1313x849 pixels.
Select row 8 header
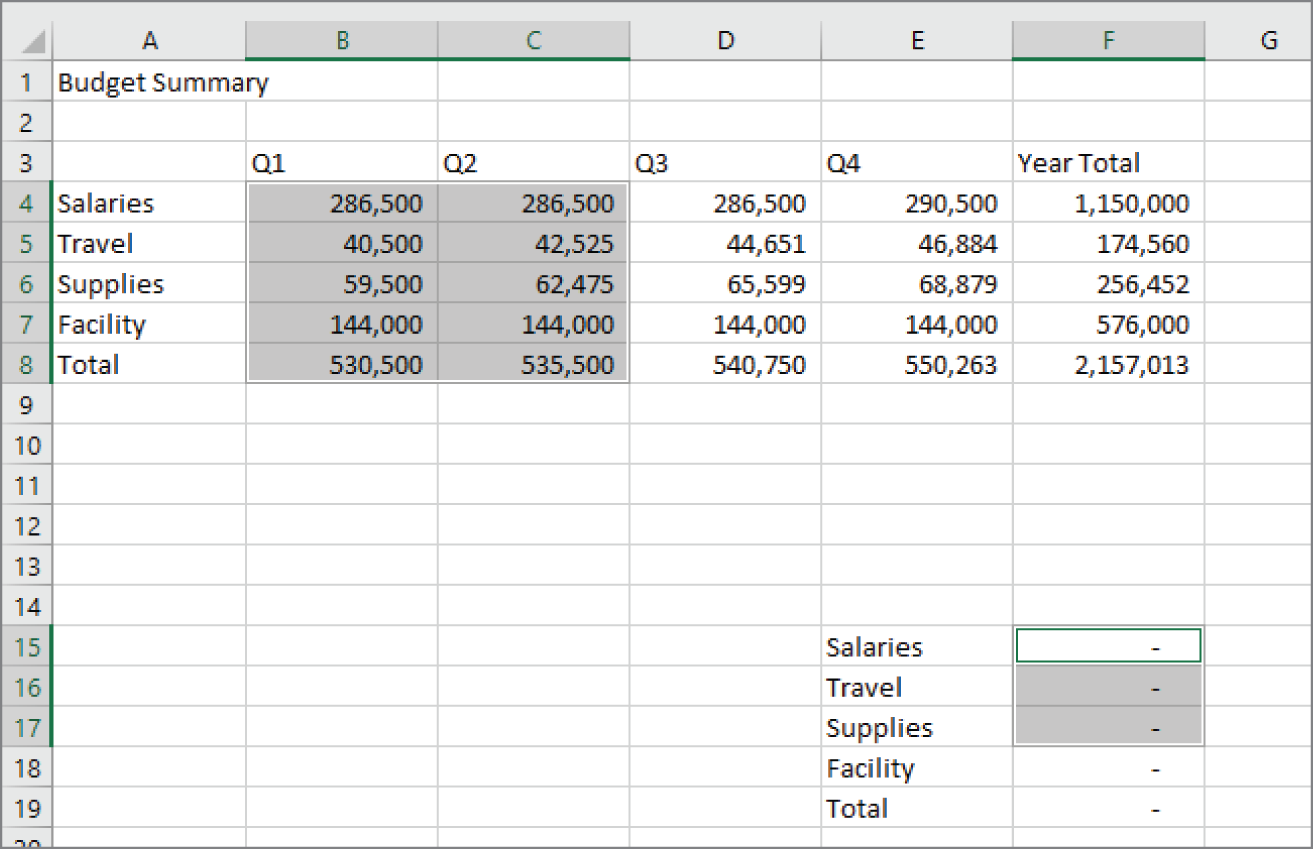pos(27,364)
